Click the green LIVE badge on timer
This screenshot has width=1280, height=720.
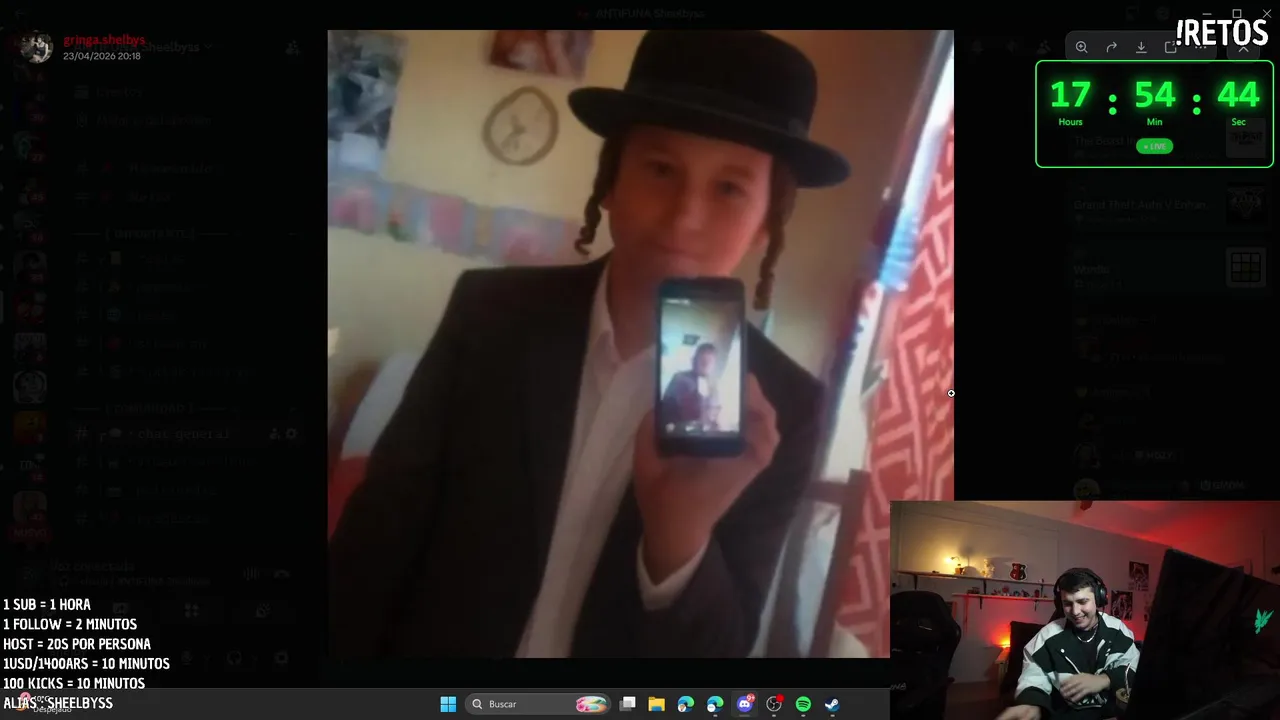(x=1154, y=146)
